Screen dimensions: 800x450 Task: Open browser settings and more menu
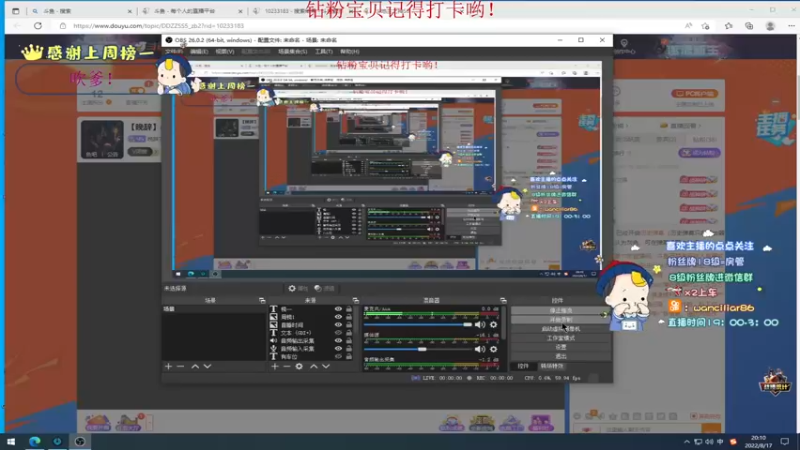coord(791,26)
